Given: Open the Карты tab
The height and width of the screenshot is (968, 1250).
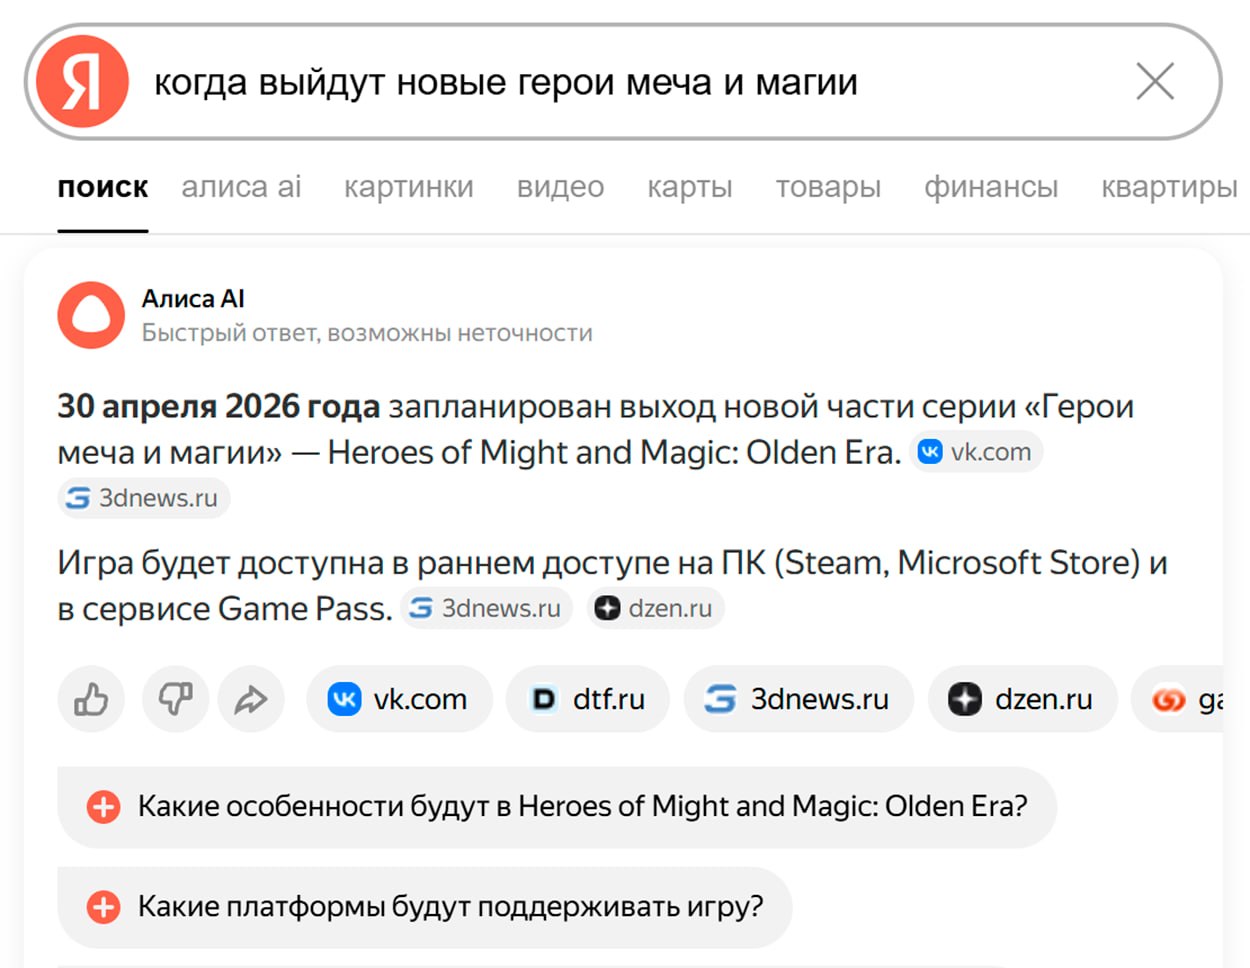Looking at the screenshot, I should click(x=689, y=187).
